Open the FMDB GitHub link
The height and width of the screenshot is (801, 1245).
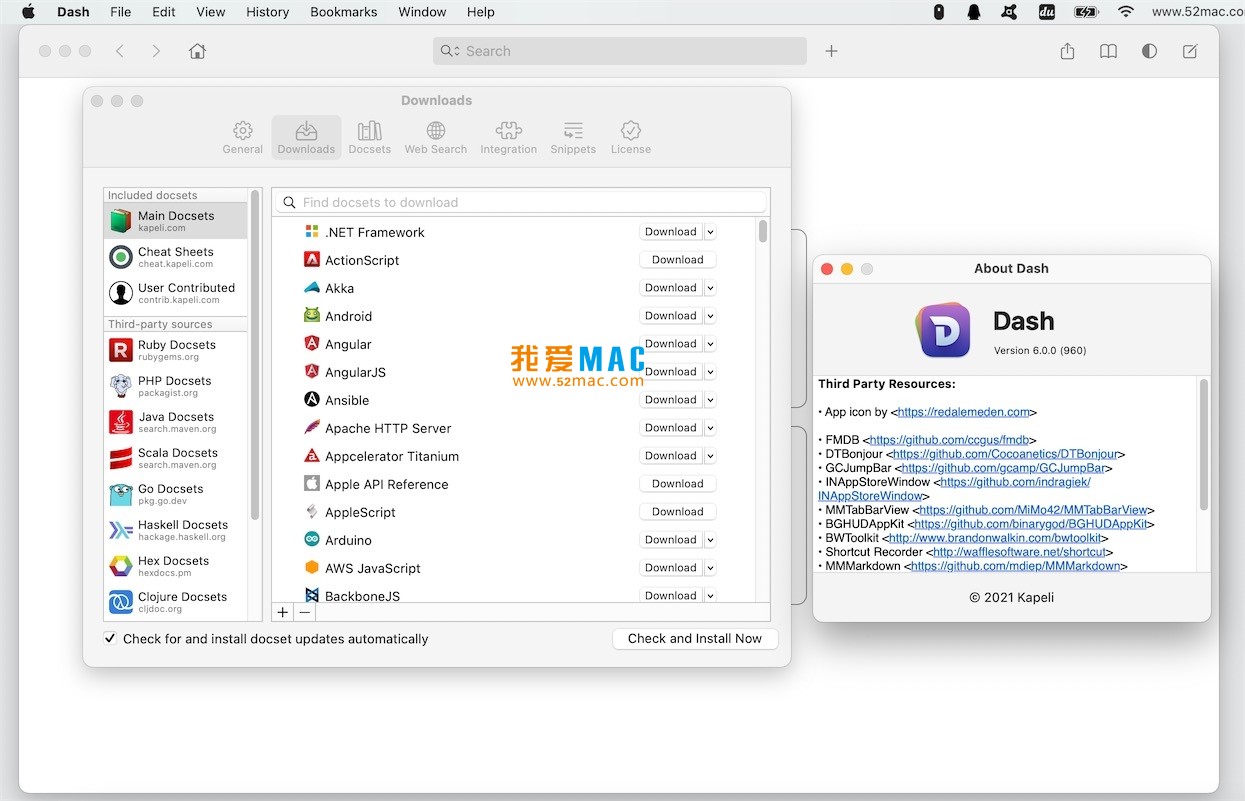pyautogui.click(x=950, y=440)
